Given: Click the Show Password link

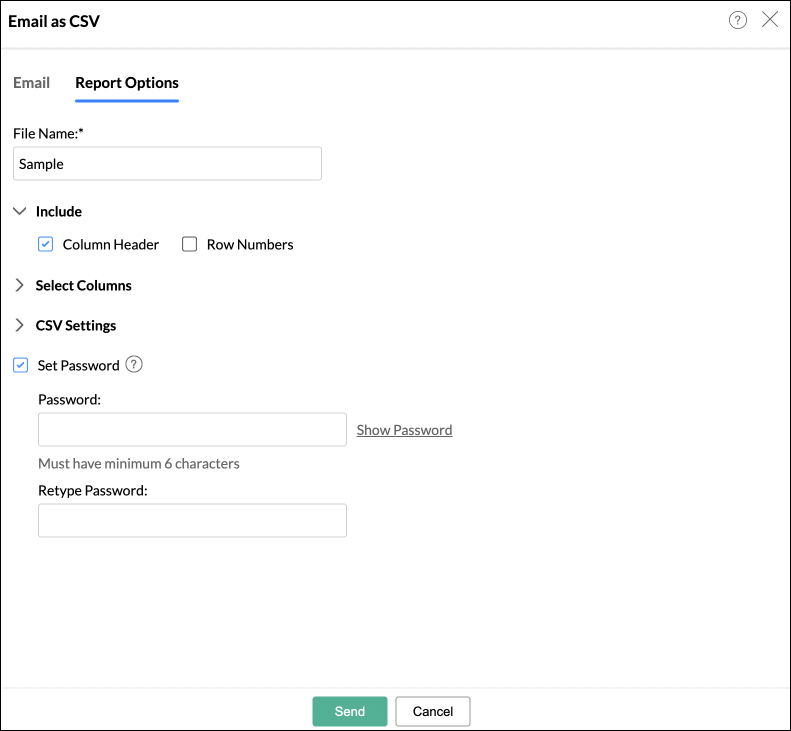Looking at the screenshot, I should pos(404,430).
